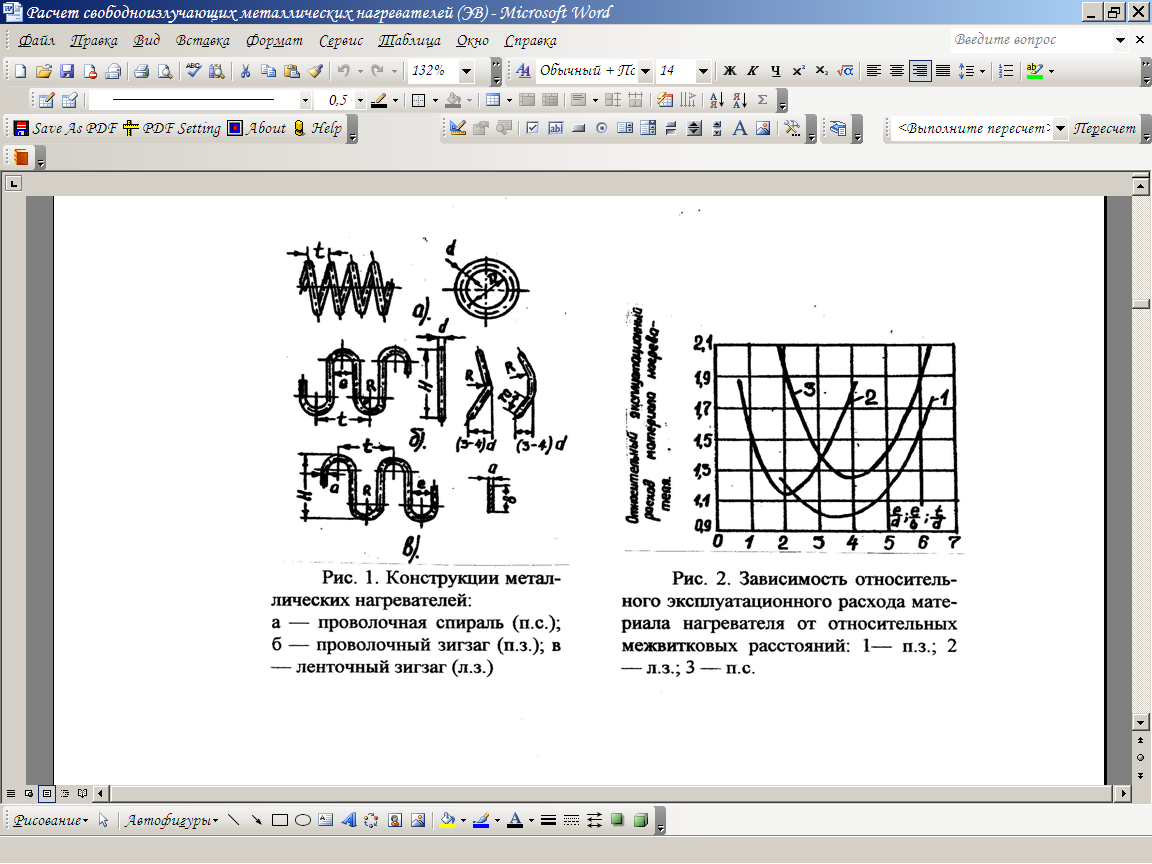The height and width of the screenshot is (864, 1152).
Task: Click Save As PDF button
Action: [x=65, y=129]
